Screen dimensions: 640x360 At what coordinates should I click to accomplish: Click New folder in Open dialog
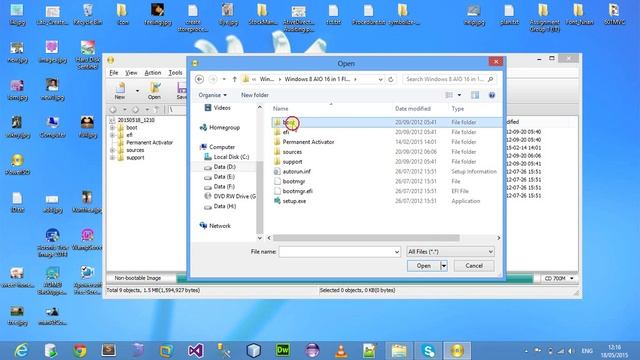[255, 95]
